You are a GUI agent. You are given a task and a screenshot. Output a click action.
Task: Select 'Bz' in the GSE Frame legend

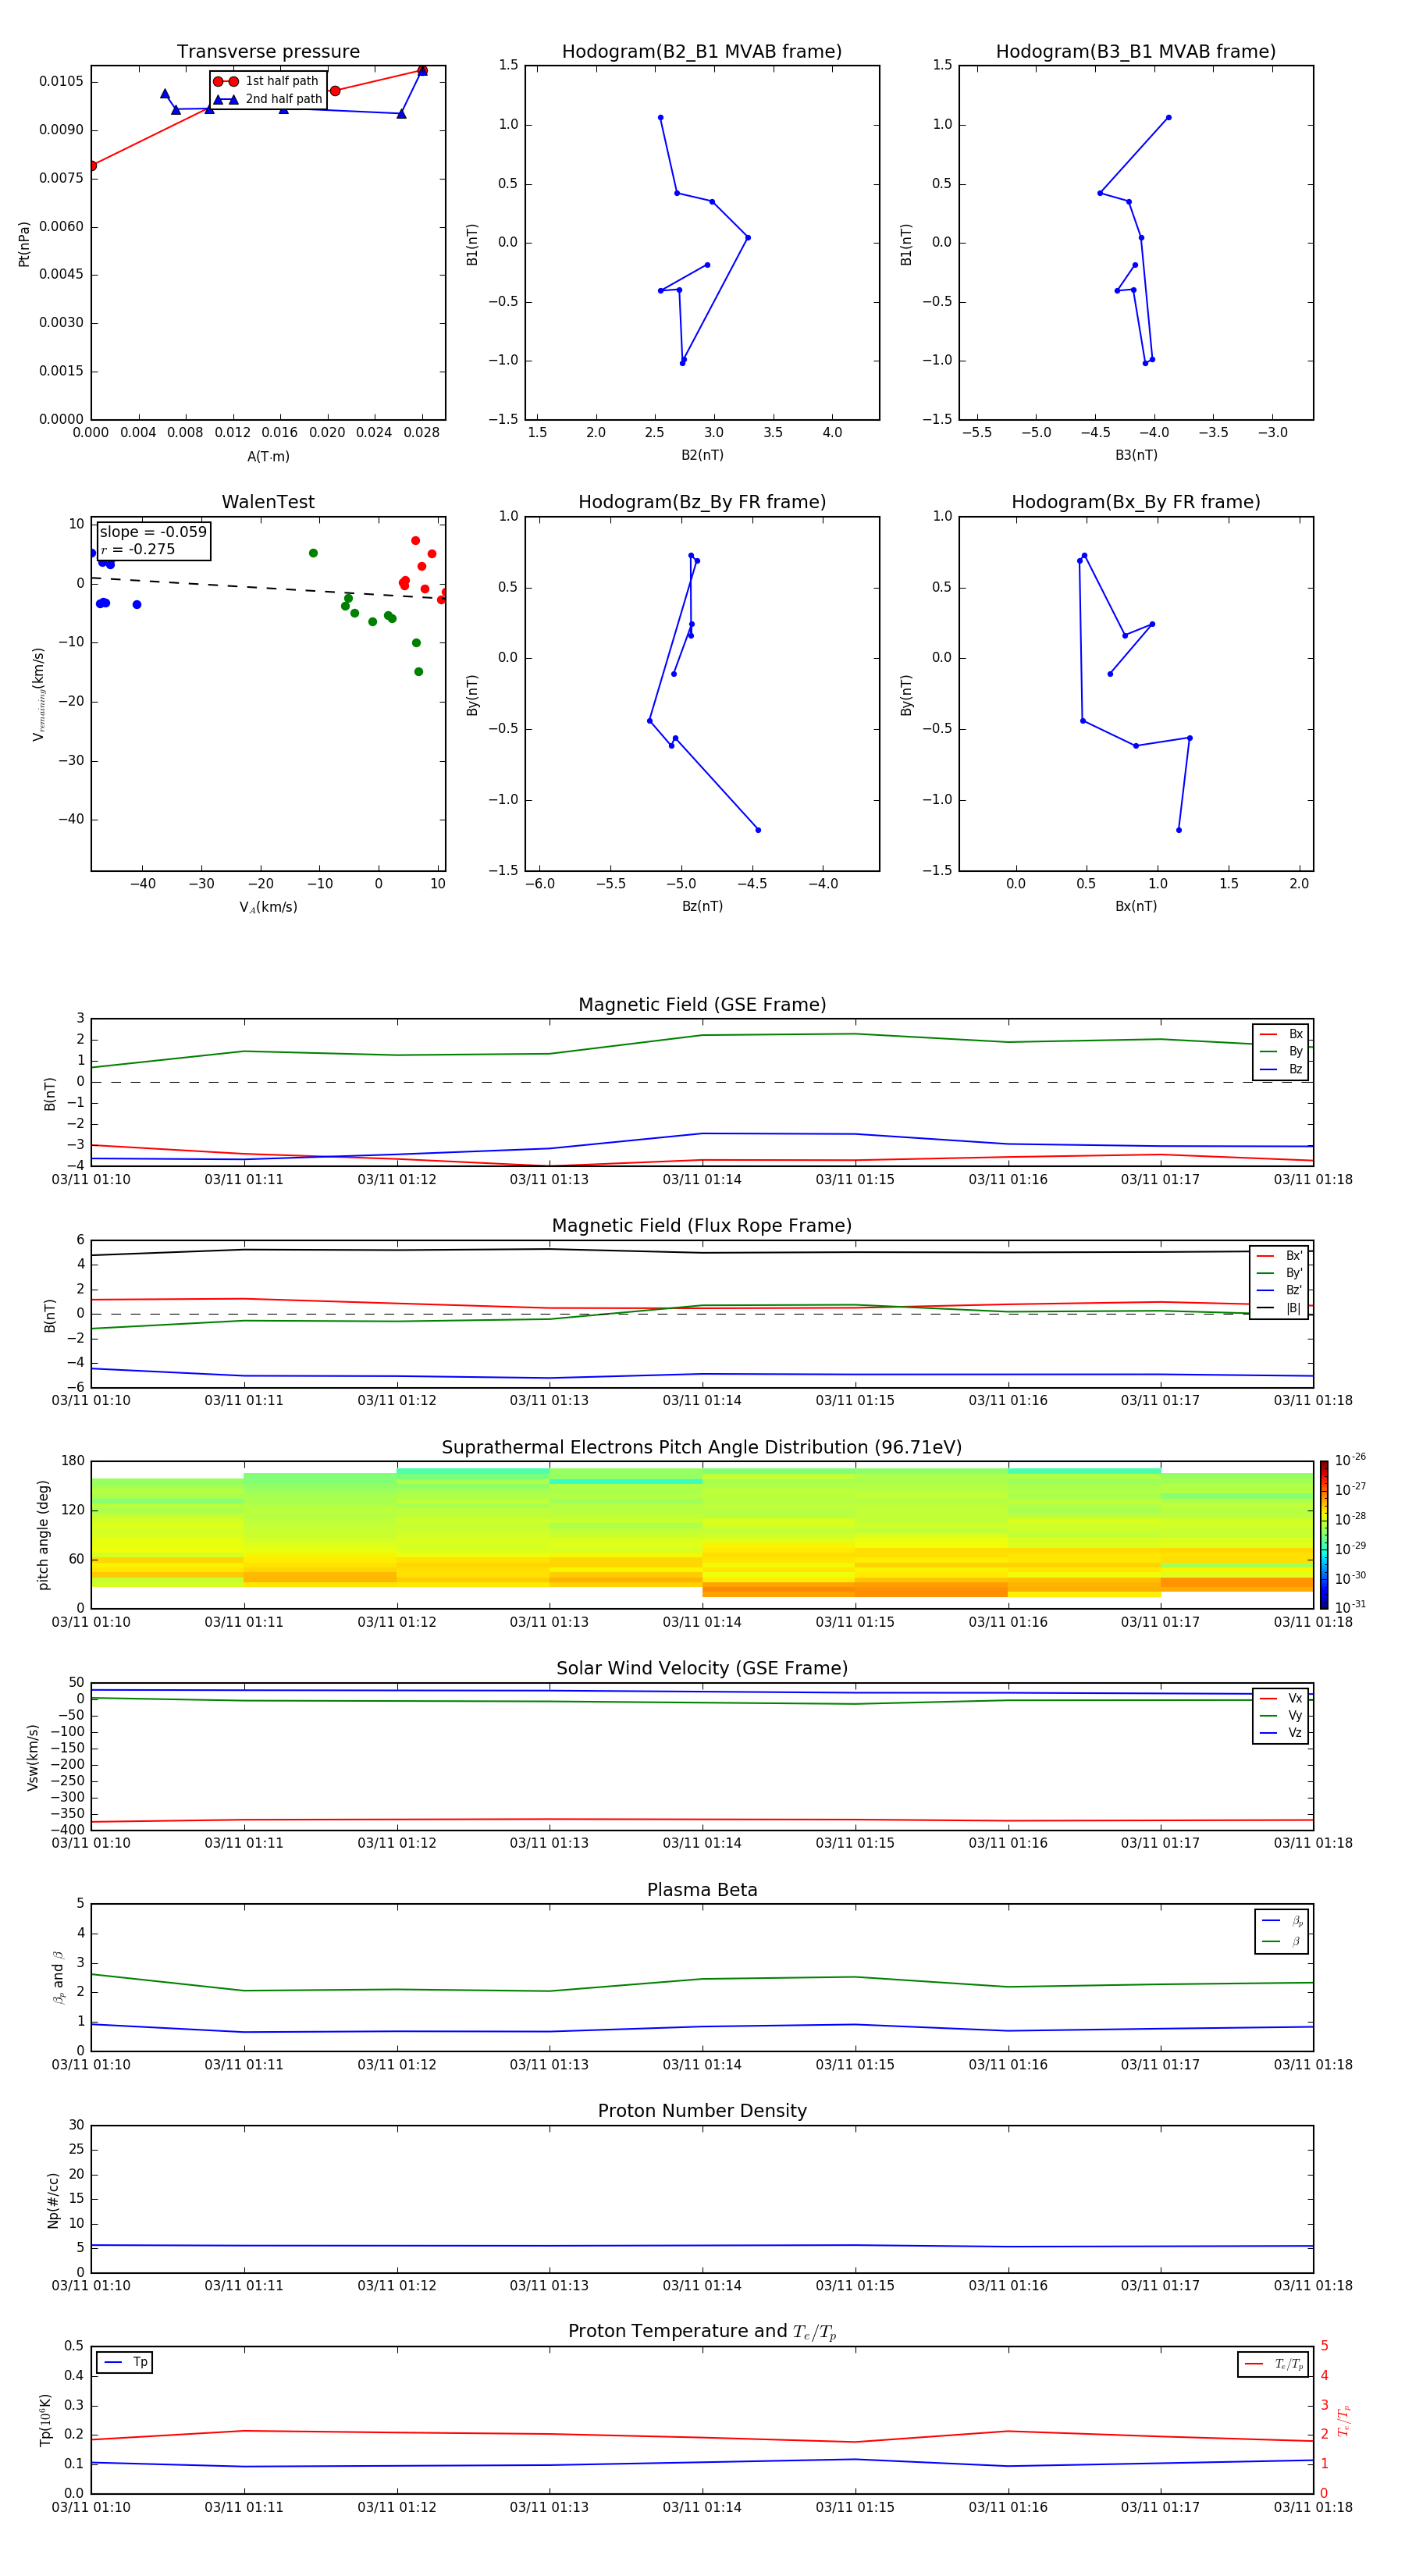click(x=1281, y=1069)
